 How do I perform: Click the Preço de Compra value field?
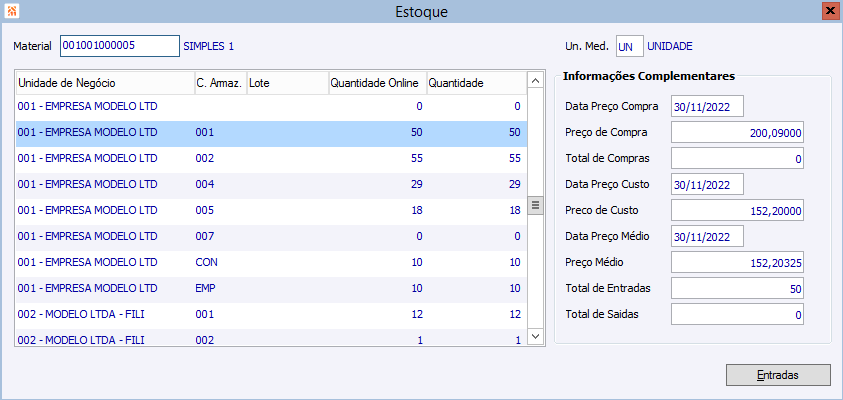coord(738,133)
